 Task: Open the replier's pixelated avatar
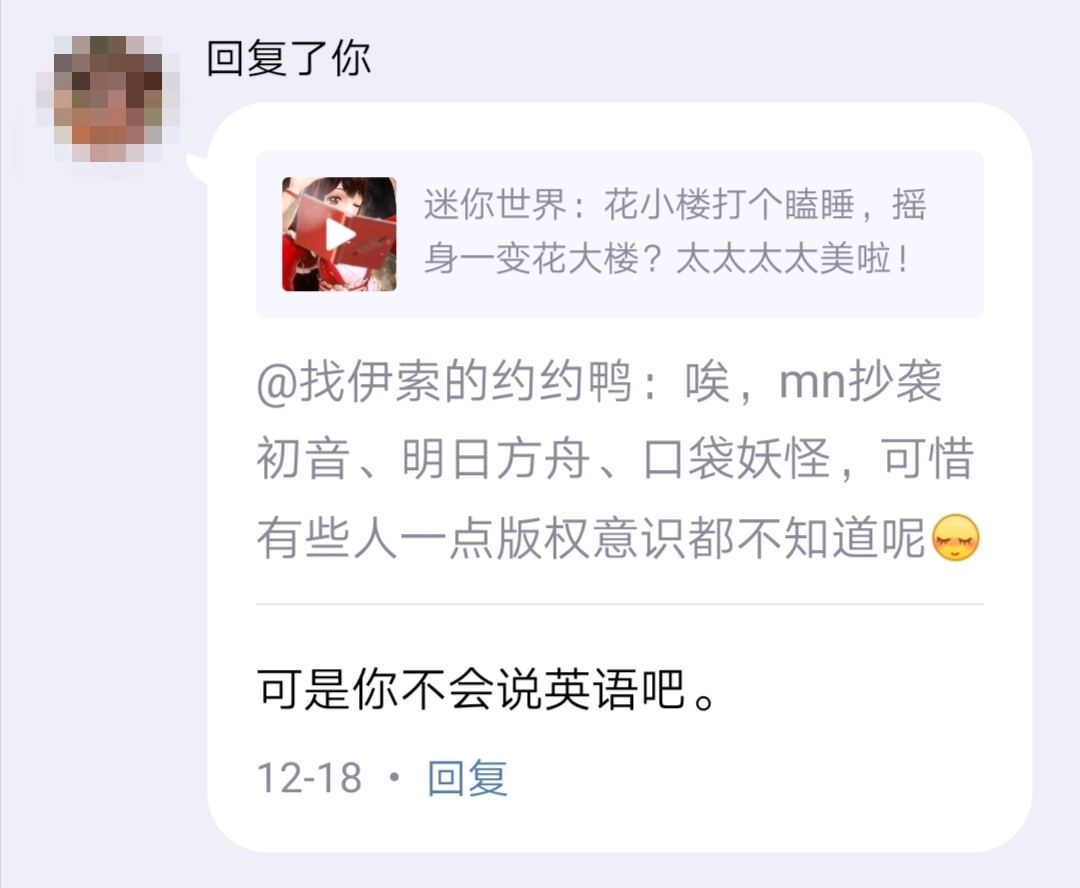click(107, 99)
